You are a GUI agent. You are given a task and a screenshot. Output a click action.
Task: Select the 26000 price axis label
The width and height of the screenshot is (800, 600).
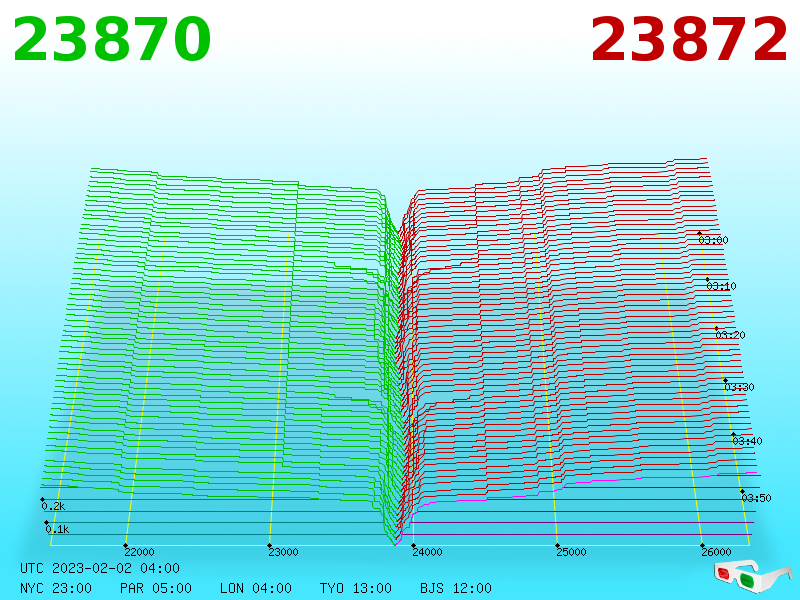[716, 552]
